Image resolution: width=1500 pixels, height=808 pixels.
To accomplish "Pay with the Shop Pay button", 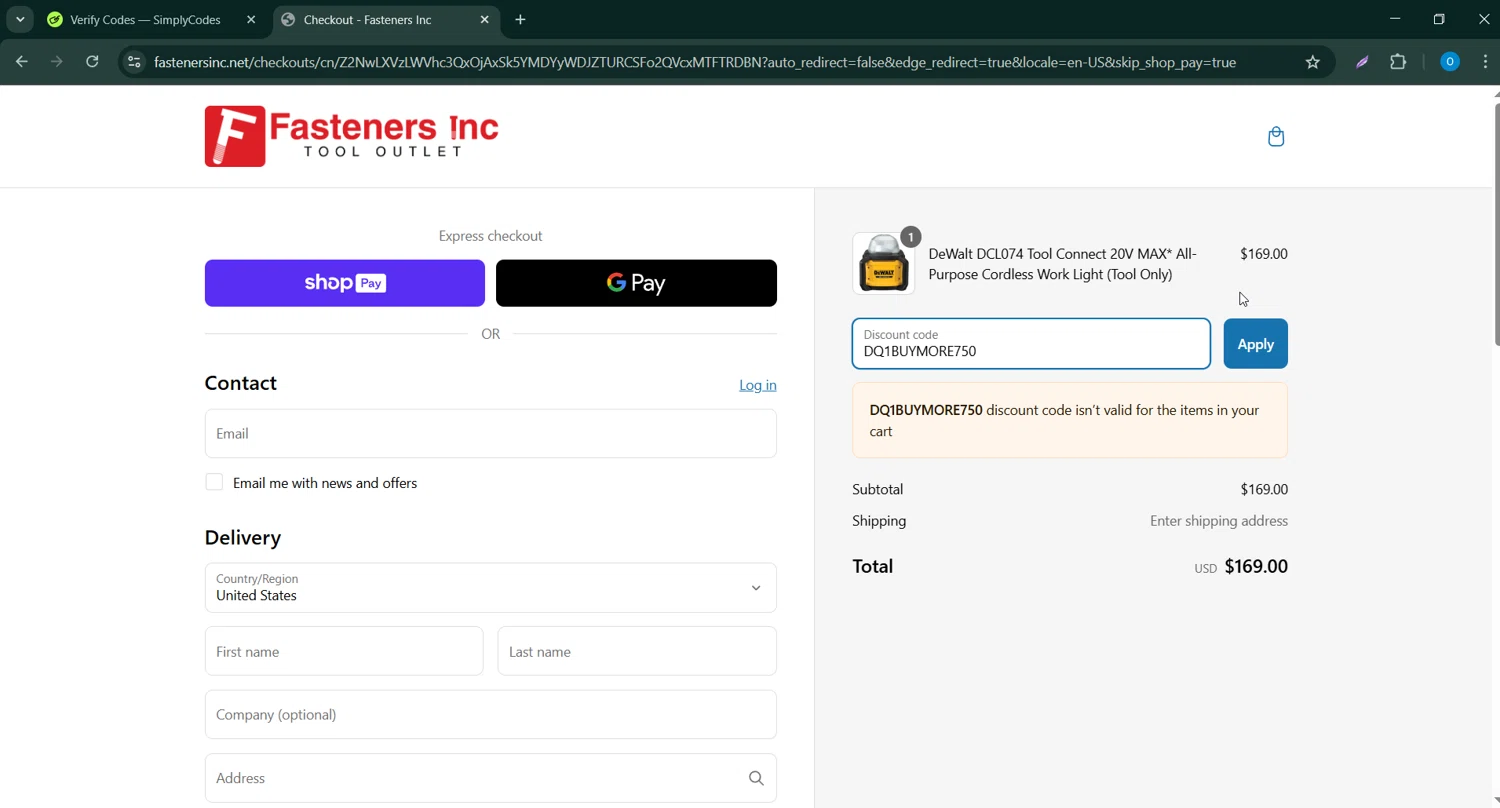I will coord(345,283).
